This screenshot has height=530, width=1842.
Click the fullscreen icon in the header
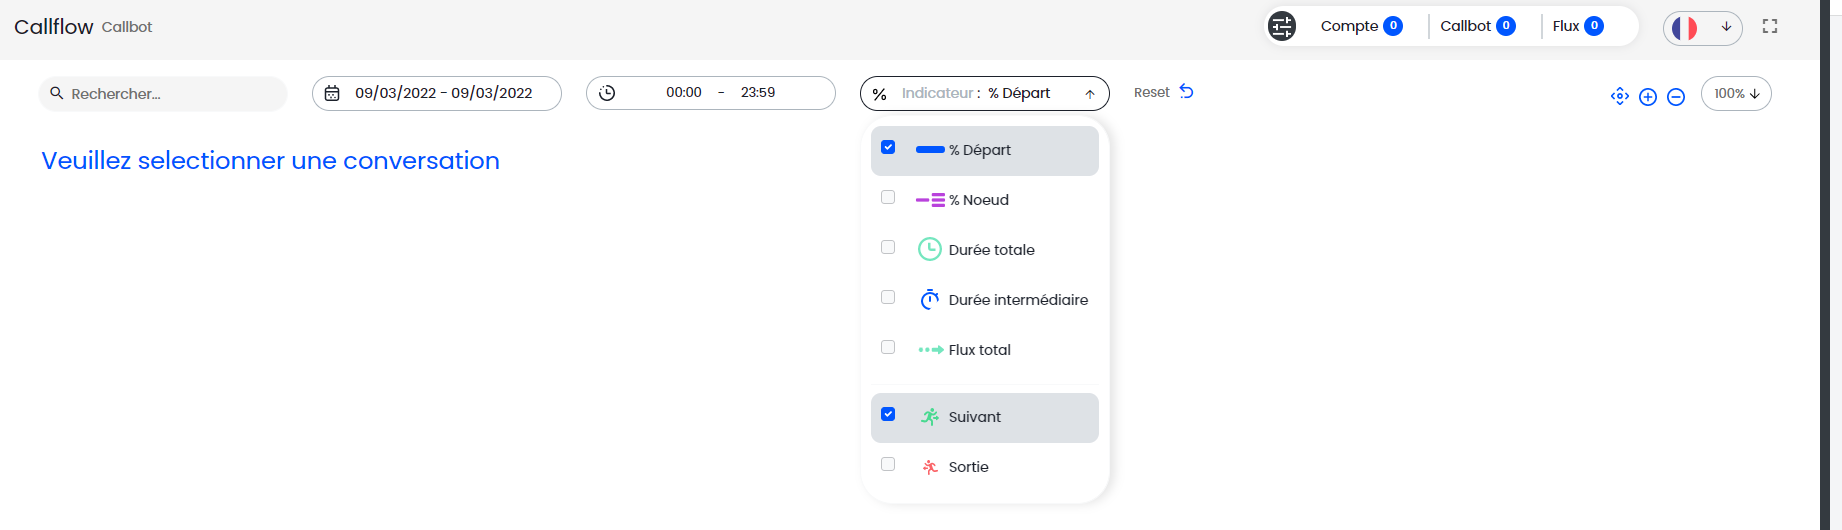[x=1770, y=26]
